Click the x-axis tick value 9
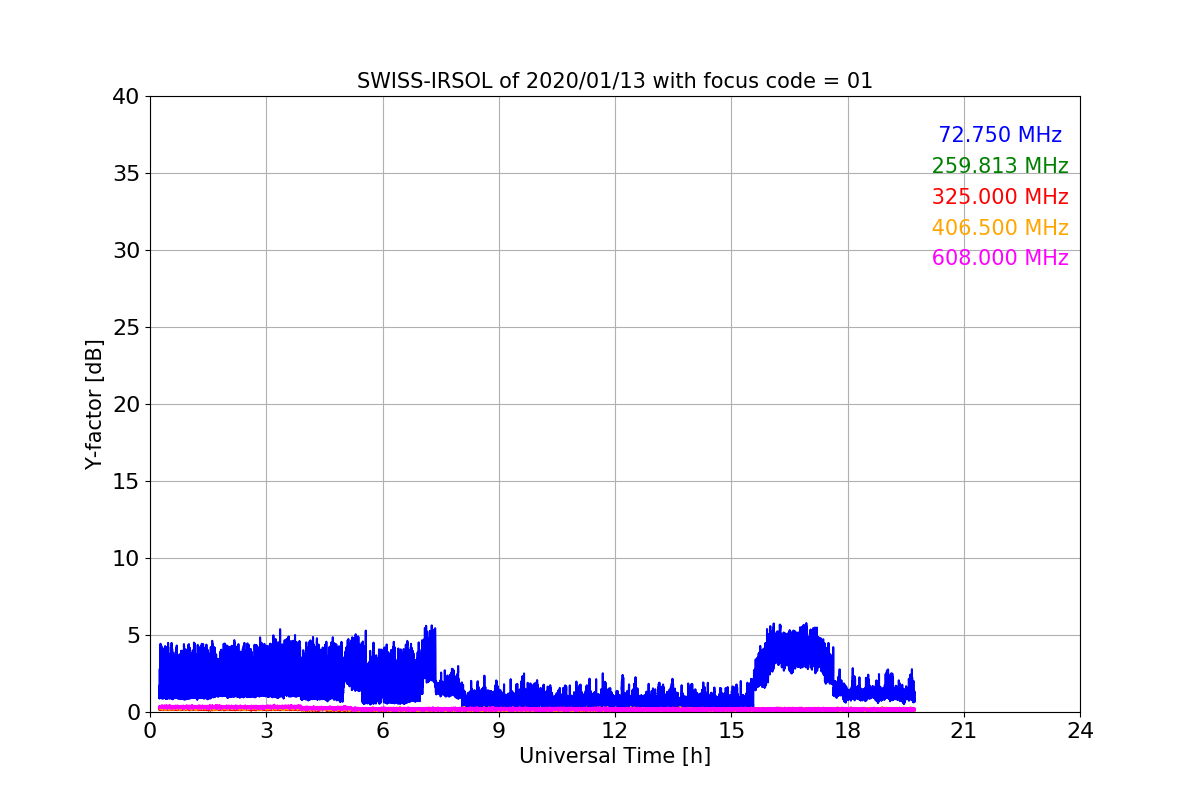This screenshot has height=800, width=1200. click(498, 731)
